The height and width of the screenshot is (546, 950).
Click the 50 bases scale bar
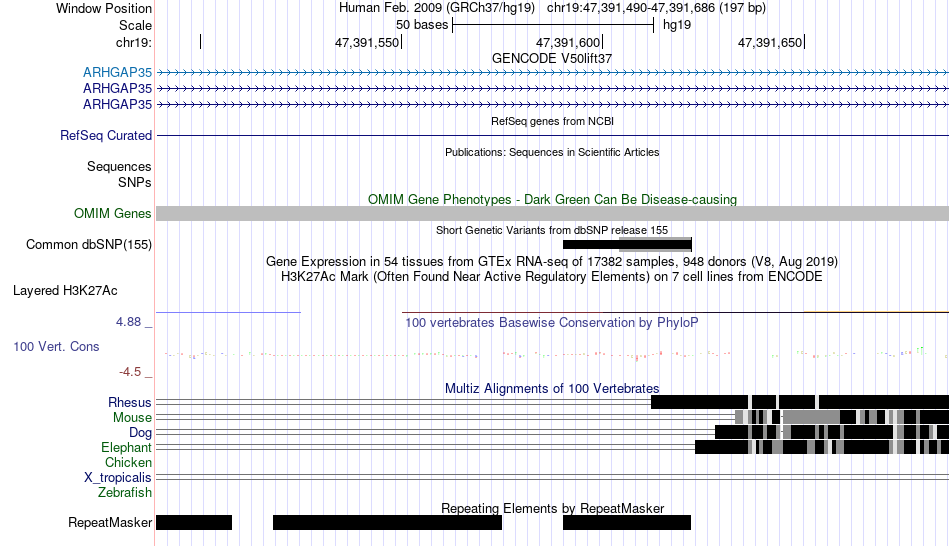point(553,25)
